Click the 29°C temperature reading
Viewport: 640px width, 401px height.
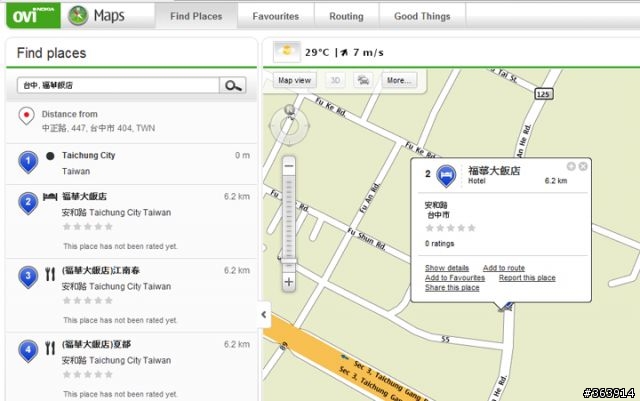click(317, 52)
